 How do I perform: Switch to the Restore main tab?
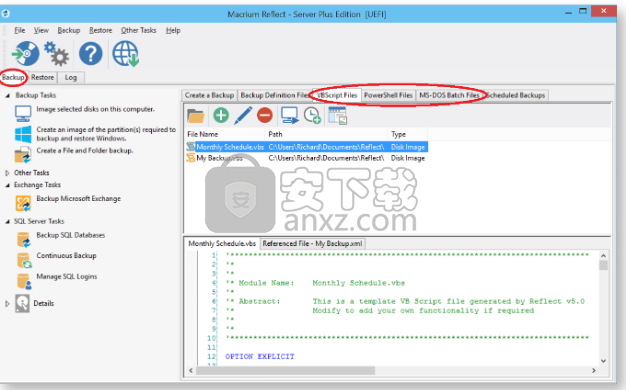click(x=42, y=77)
